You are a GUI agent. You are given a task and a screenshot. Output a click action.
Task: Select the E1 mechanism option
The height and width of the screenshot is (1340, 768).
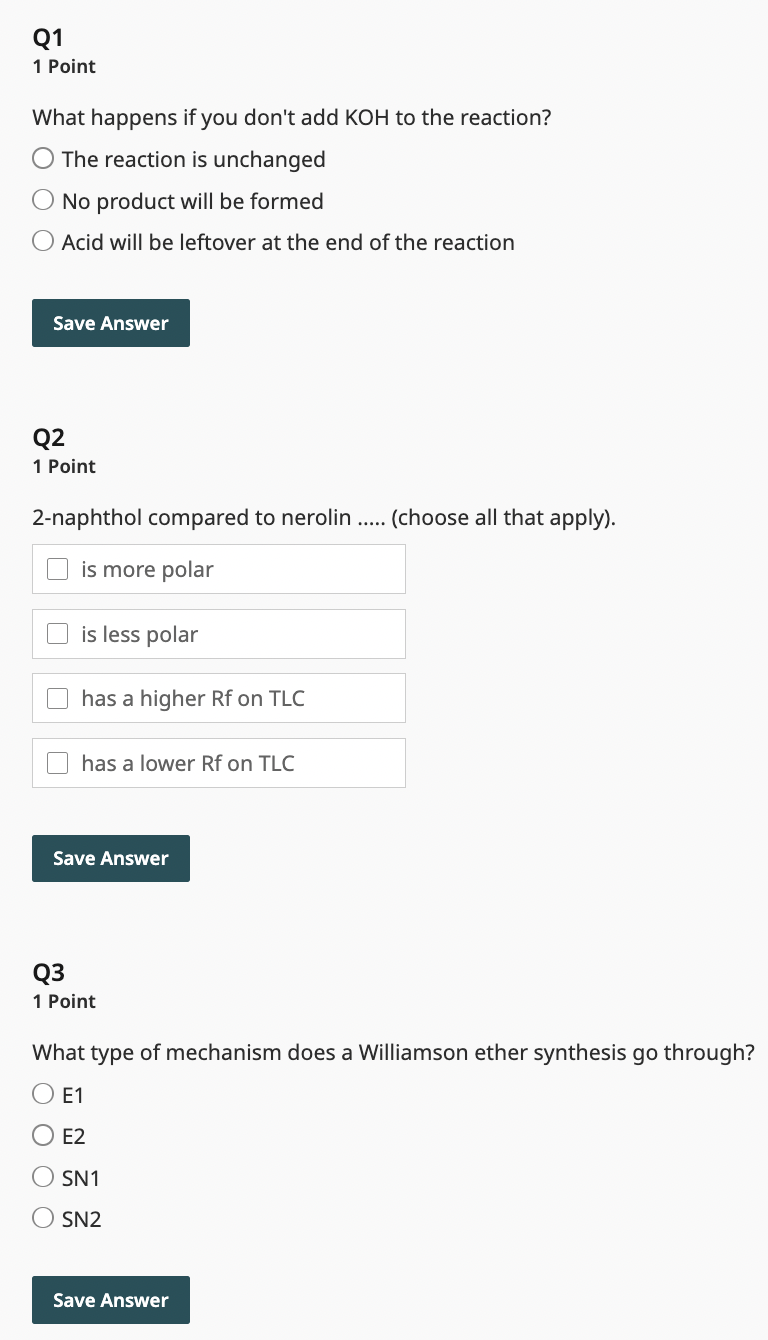click(x=43, y=1093)
